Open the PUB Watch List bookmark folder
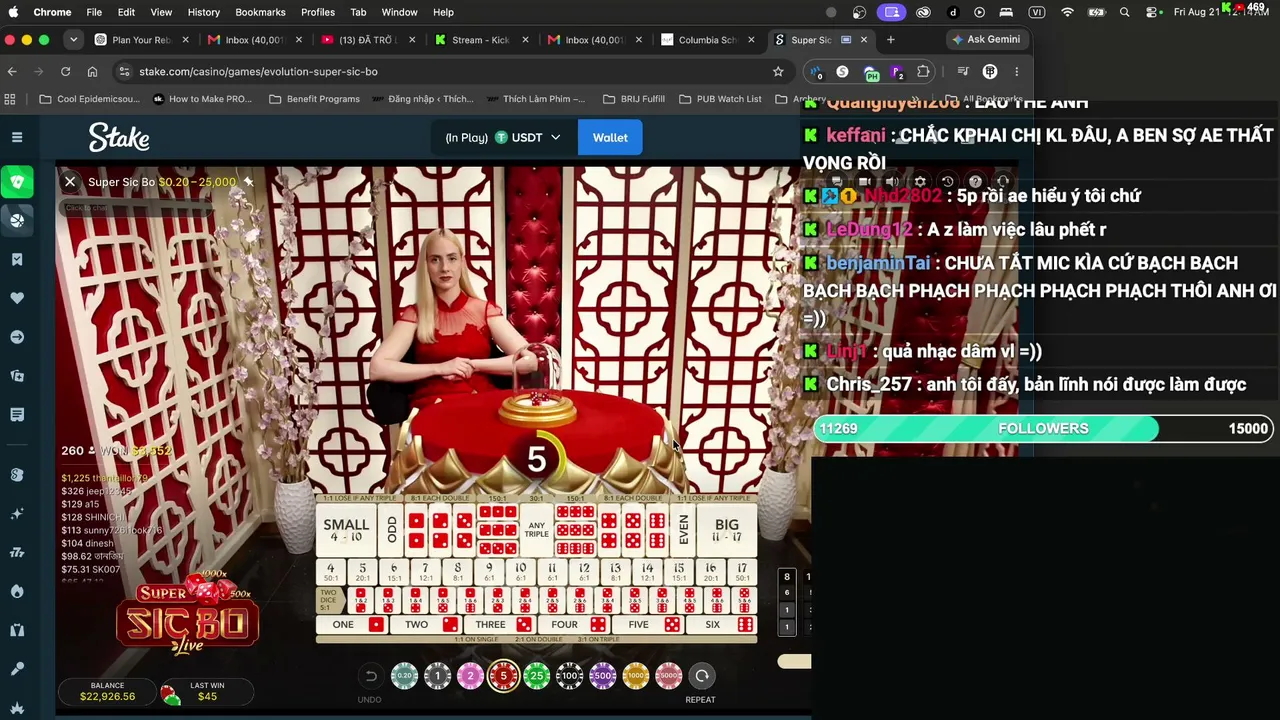 coord(720,99)
